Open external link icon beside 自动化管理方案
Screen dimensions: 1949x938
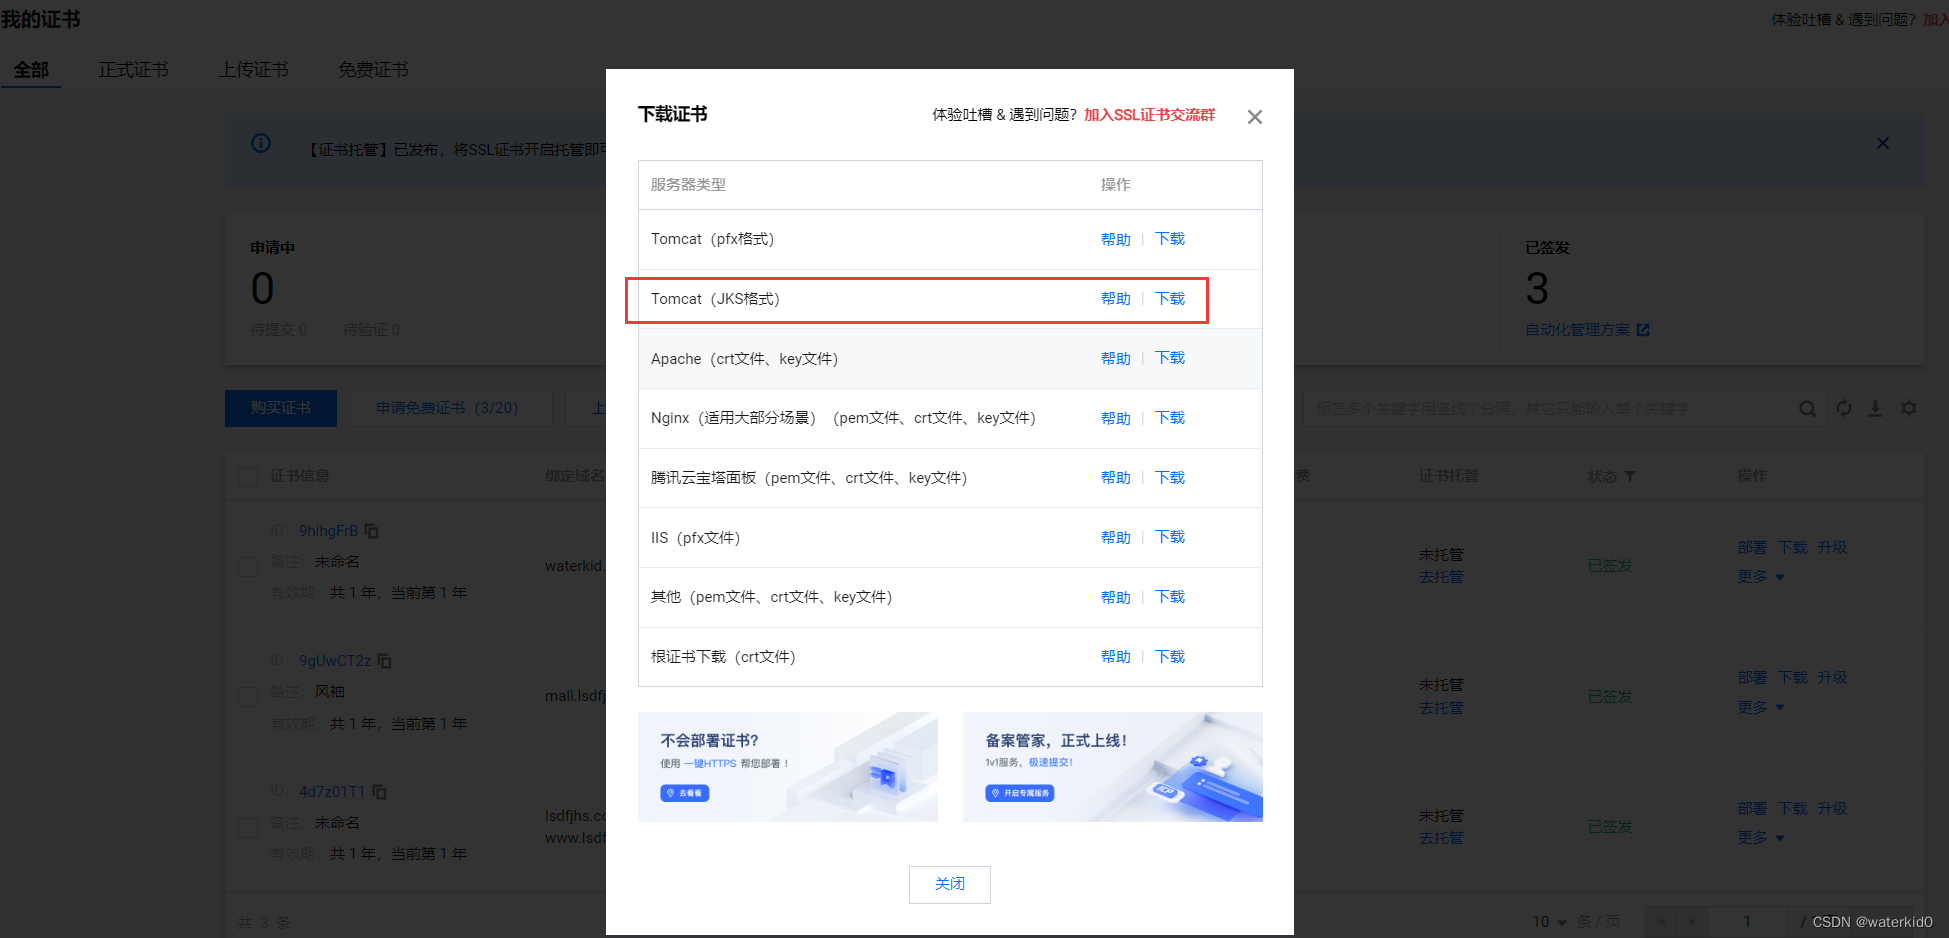pyautogui.click(x=1642, y=330)
